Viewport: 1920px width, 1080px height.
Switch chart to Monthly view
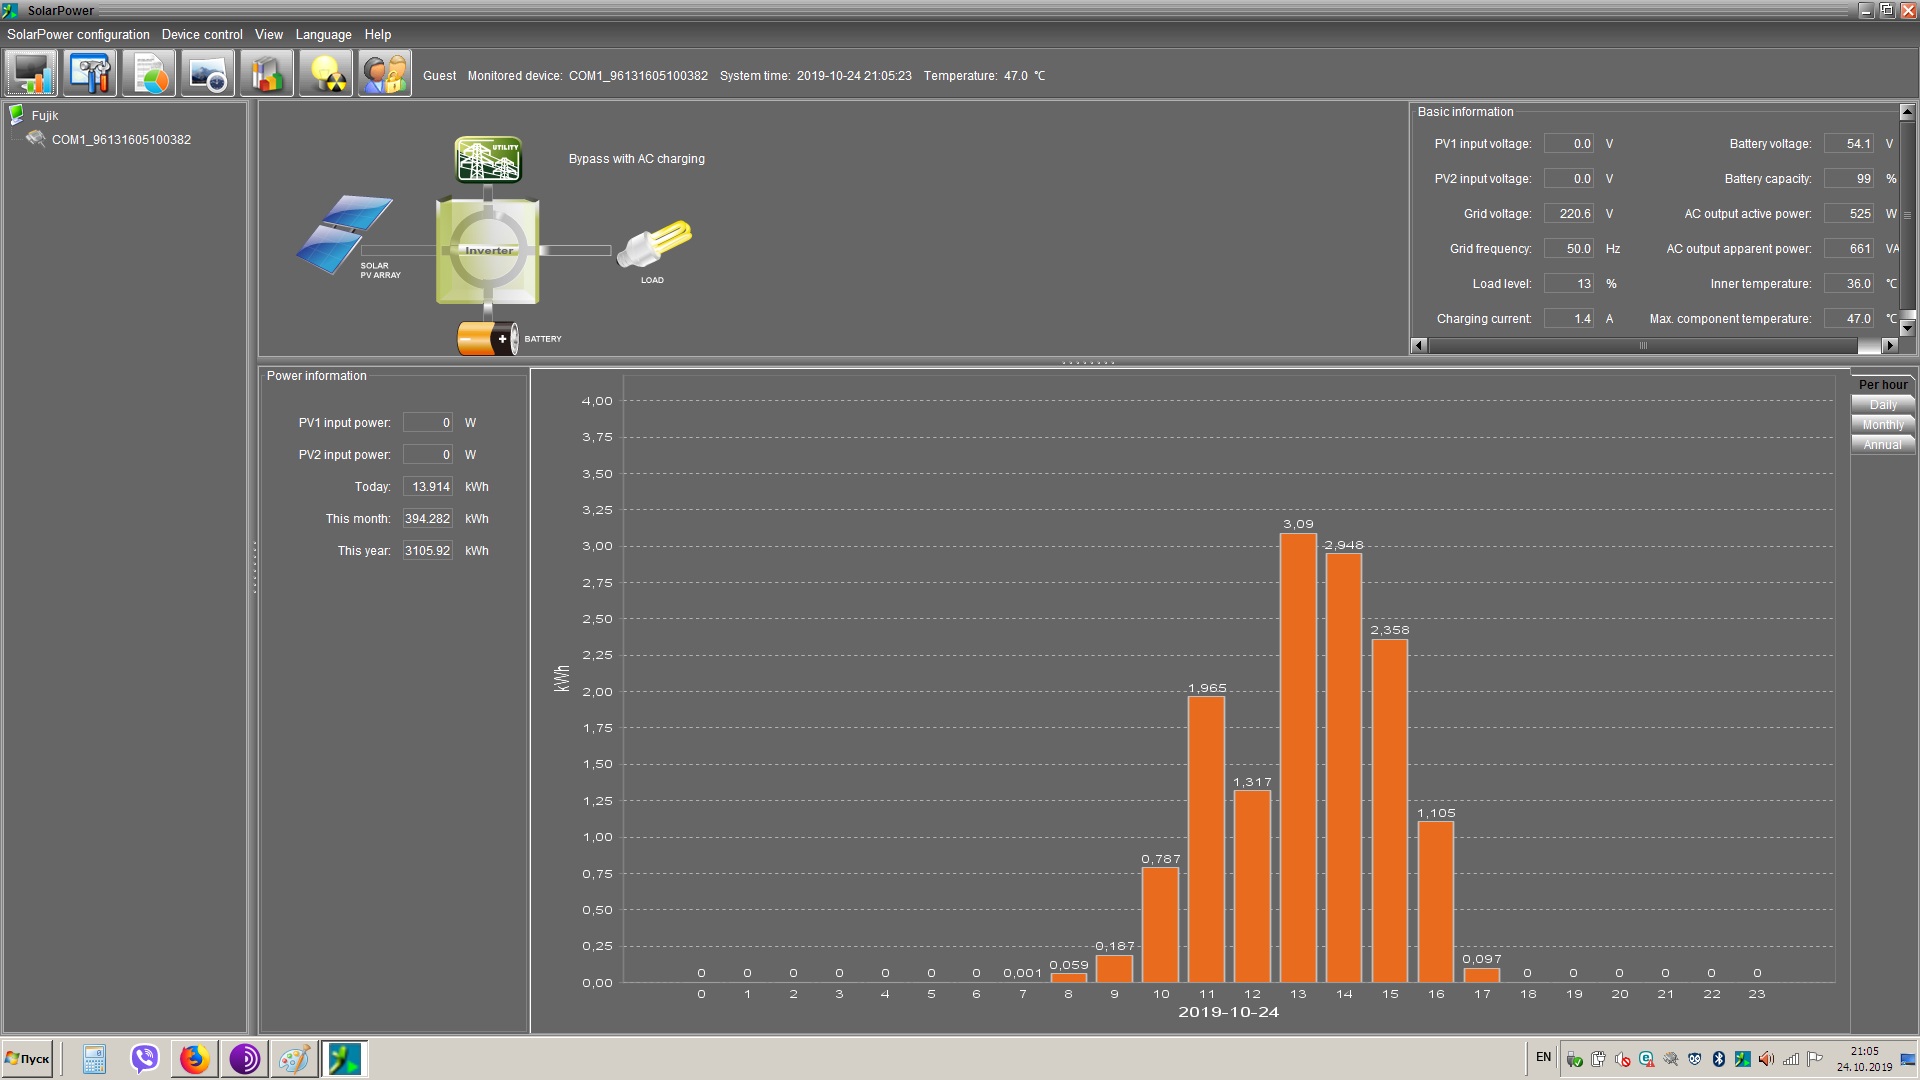1882,425
